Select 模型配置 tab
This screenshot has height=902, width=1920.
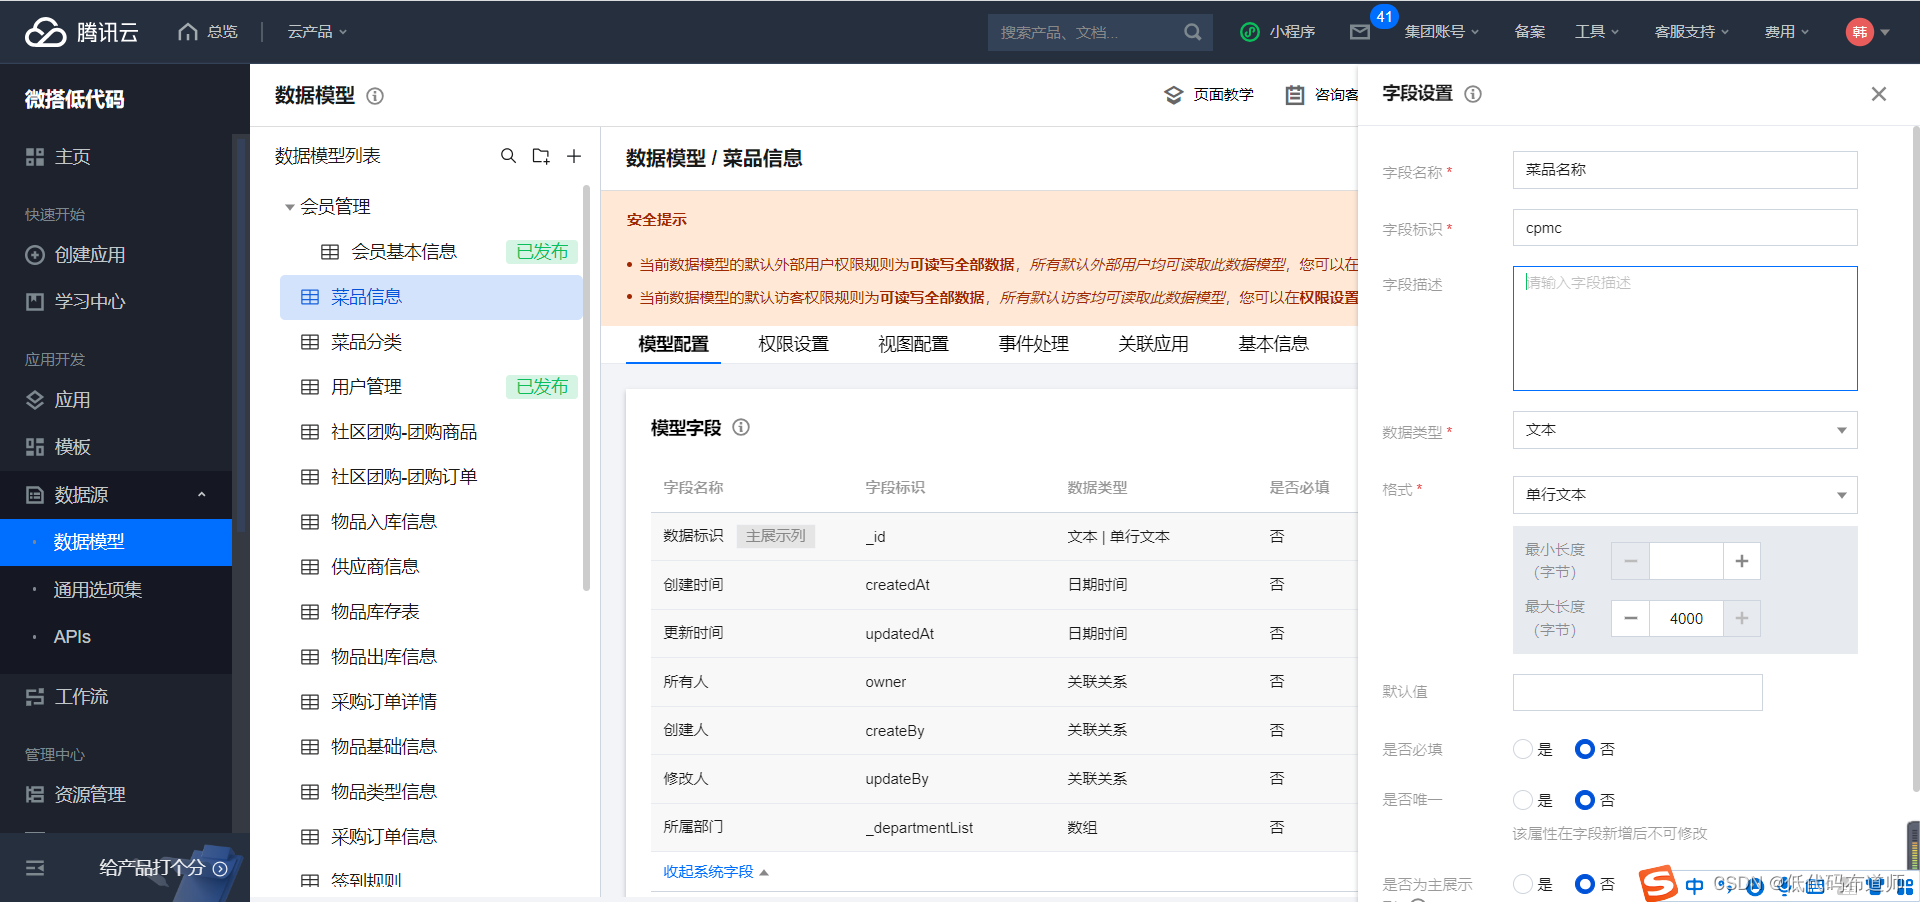point(673,344)
